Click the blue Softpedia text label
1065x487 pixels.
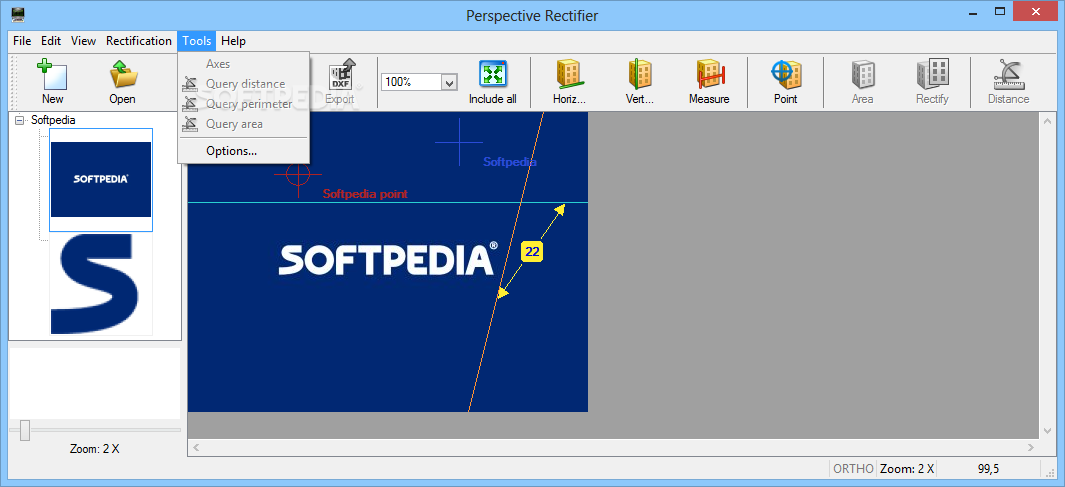[x=509, y=162]
